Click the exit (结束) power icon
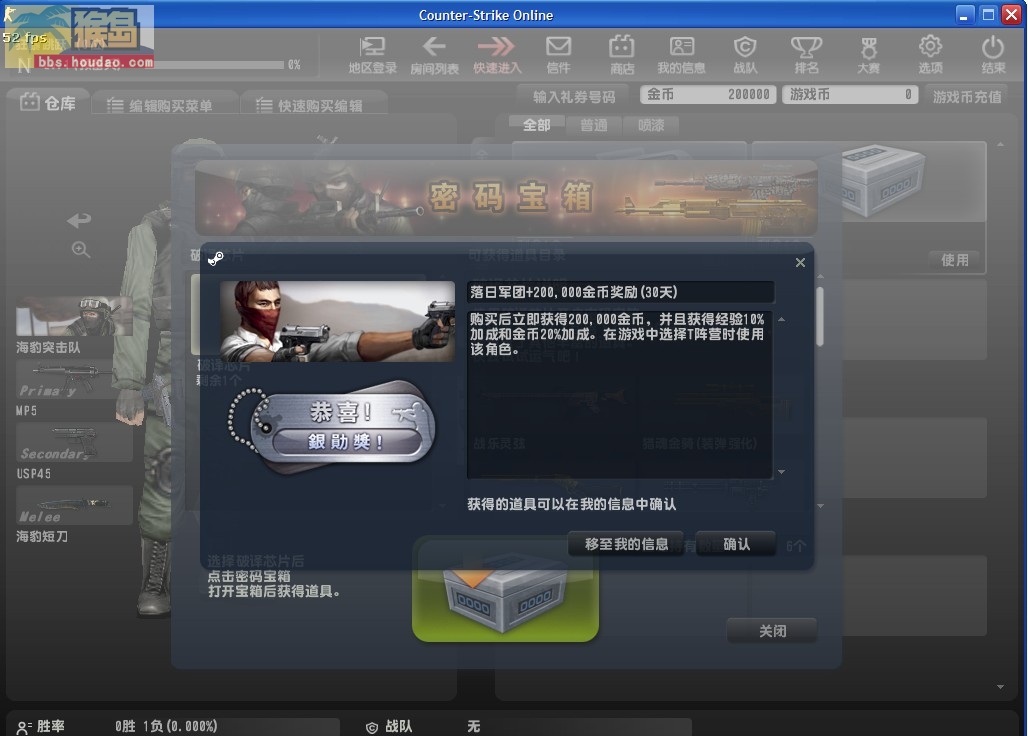This screenshot has width=1028, height=736. [993, 54]
